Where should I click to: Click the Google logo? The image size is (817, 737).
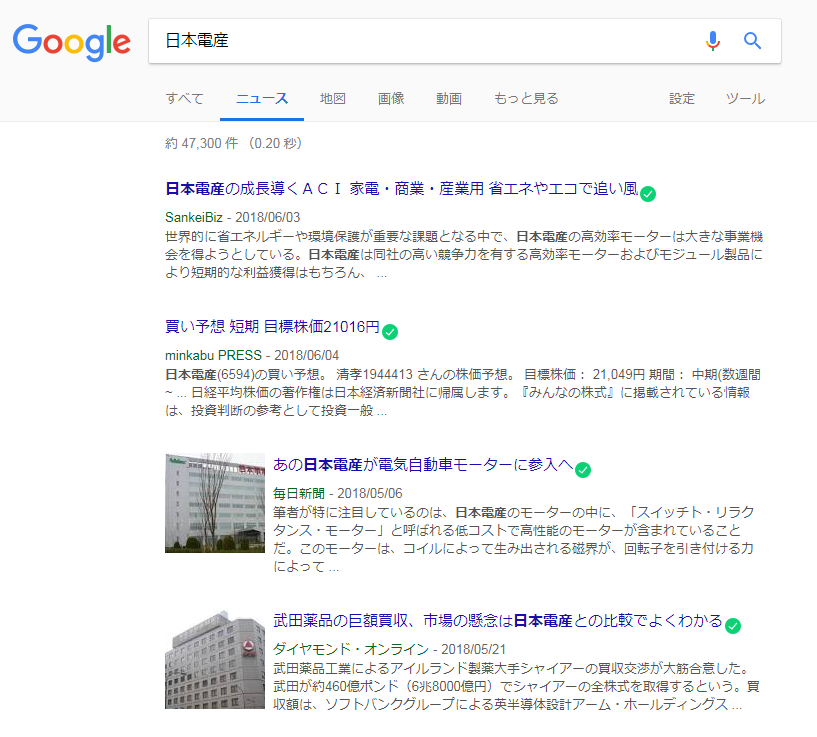point(72,42)
